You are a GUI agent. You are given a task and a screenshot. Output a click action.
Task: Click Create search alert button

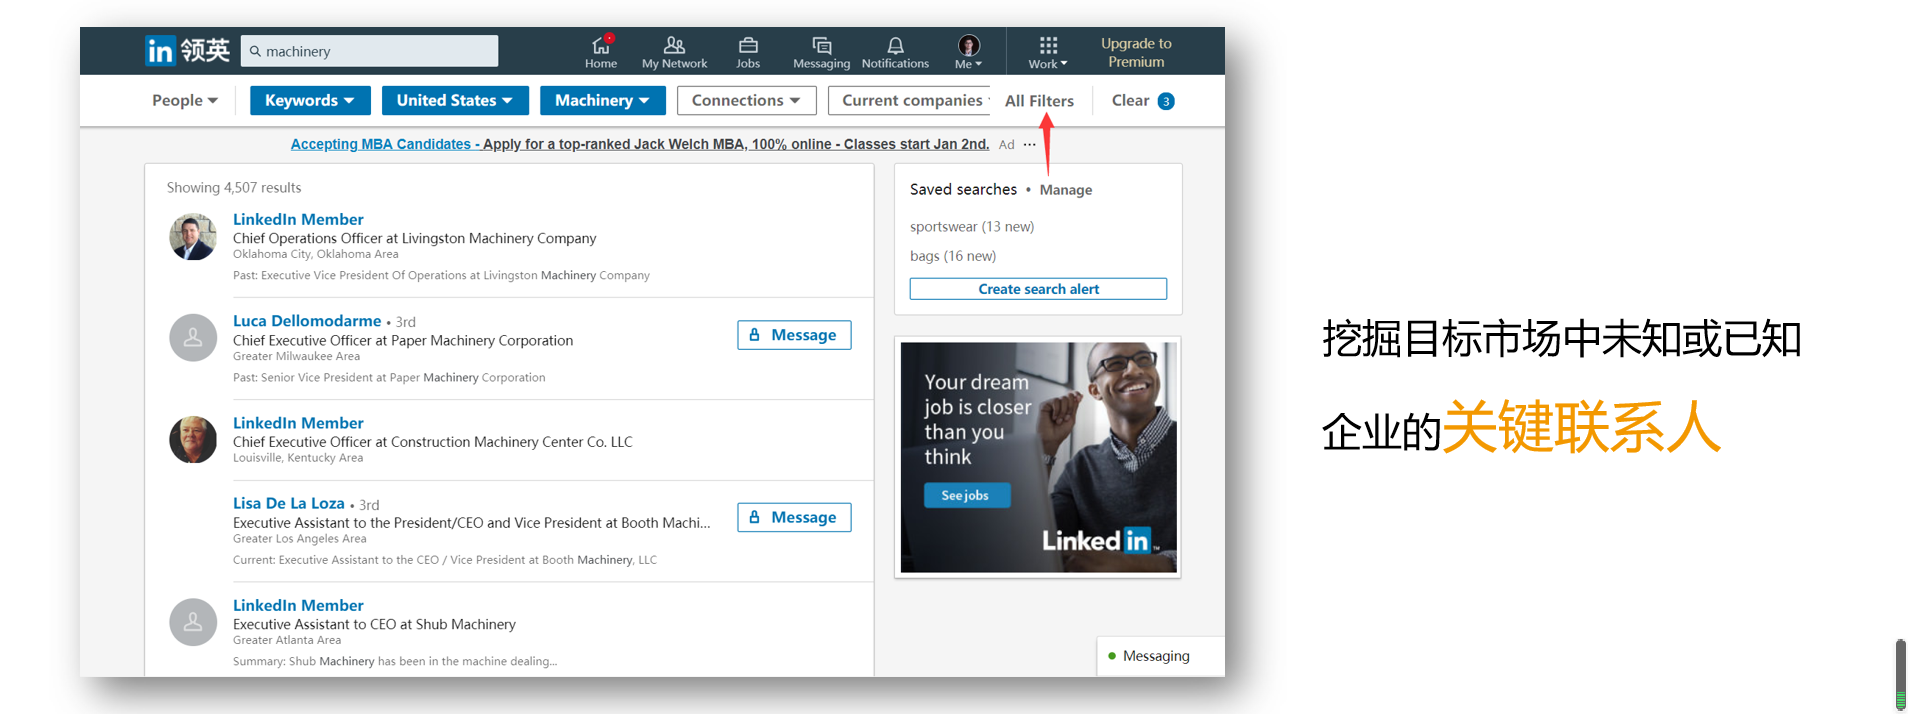(1038, 289)
